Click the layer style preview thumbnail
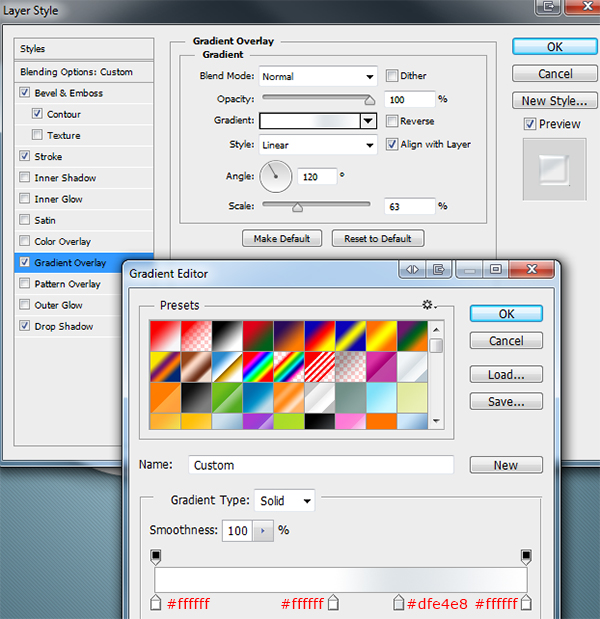 pyautogui.click(x=554, y=169)
